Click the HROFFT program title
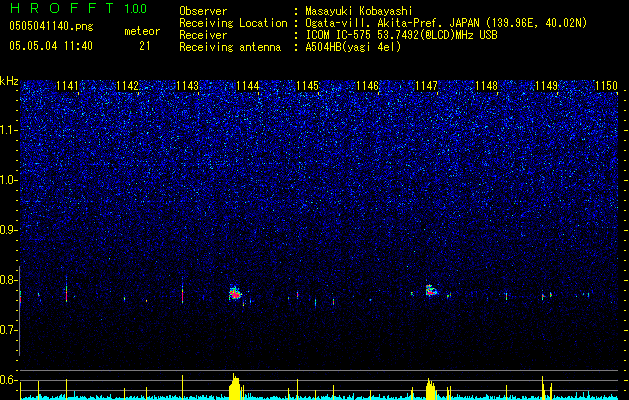 pyautogui.click(x=62, y=8)
